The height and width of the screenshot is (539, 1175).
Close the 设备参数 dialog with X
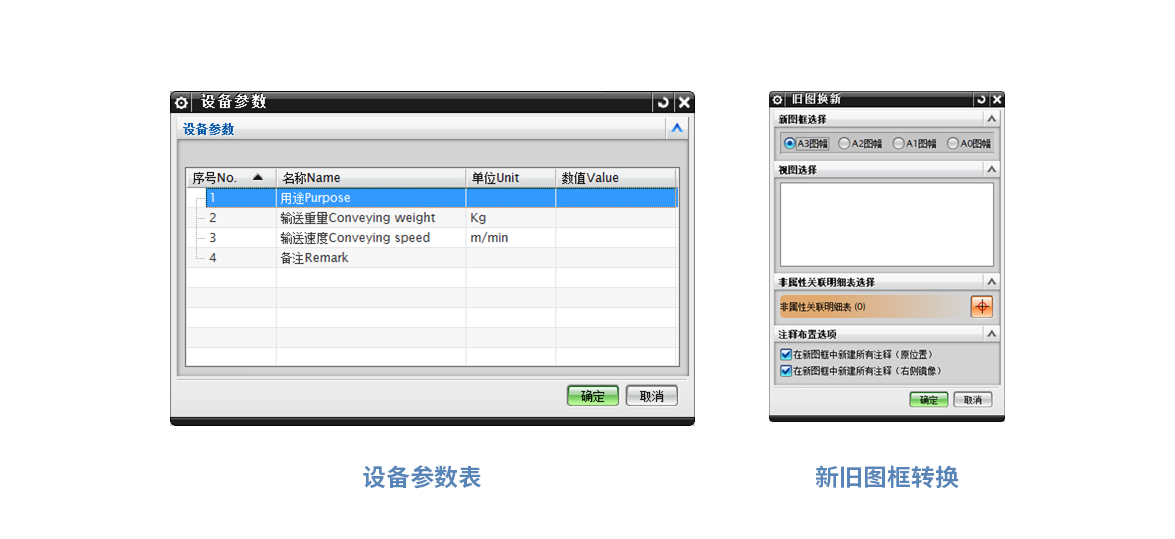point(683,103)
